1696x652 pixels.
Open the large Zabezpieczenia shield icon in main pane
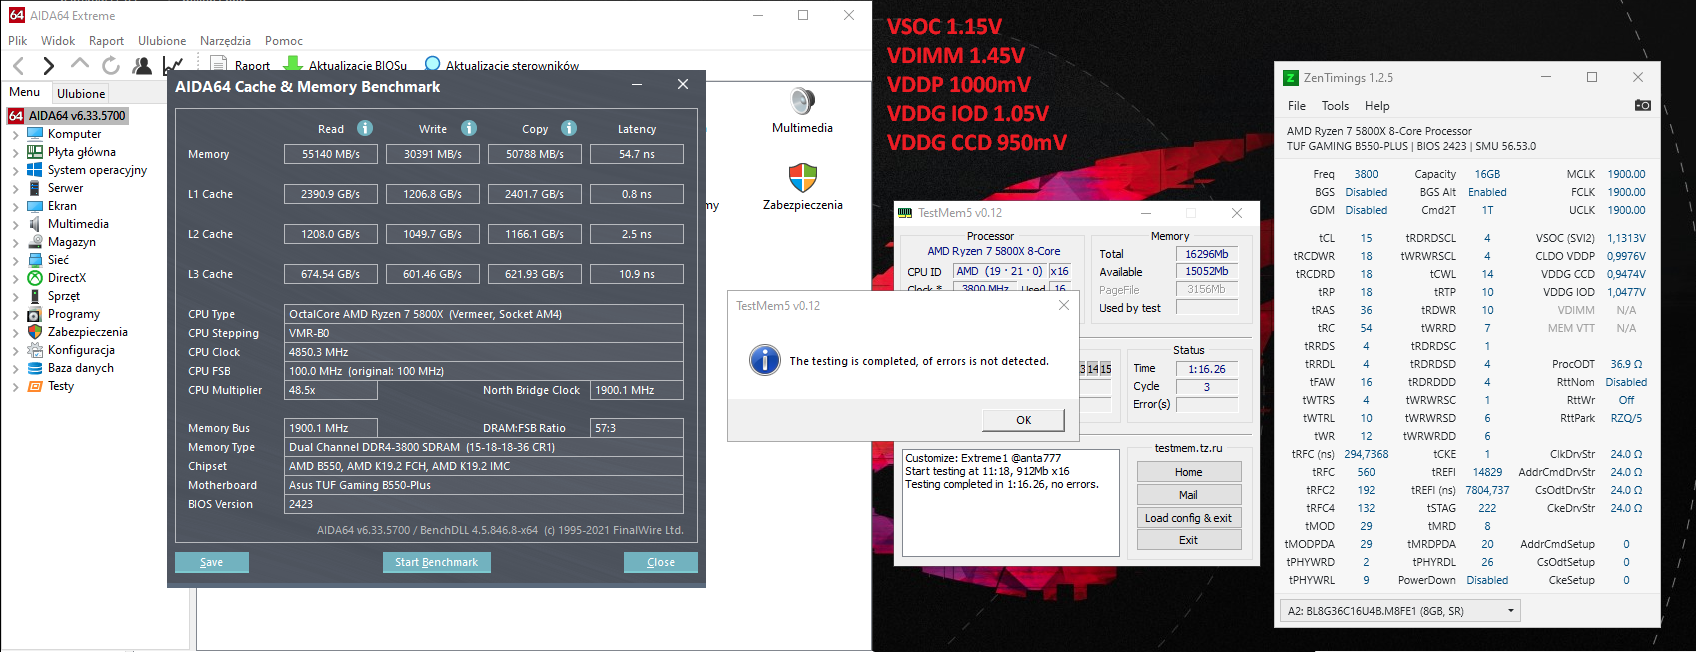(802, 187)
